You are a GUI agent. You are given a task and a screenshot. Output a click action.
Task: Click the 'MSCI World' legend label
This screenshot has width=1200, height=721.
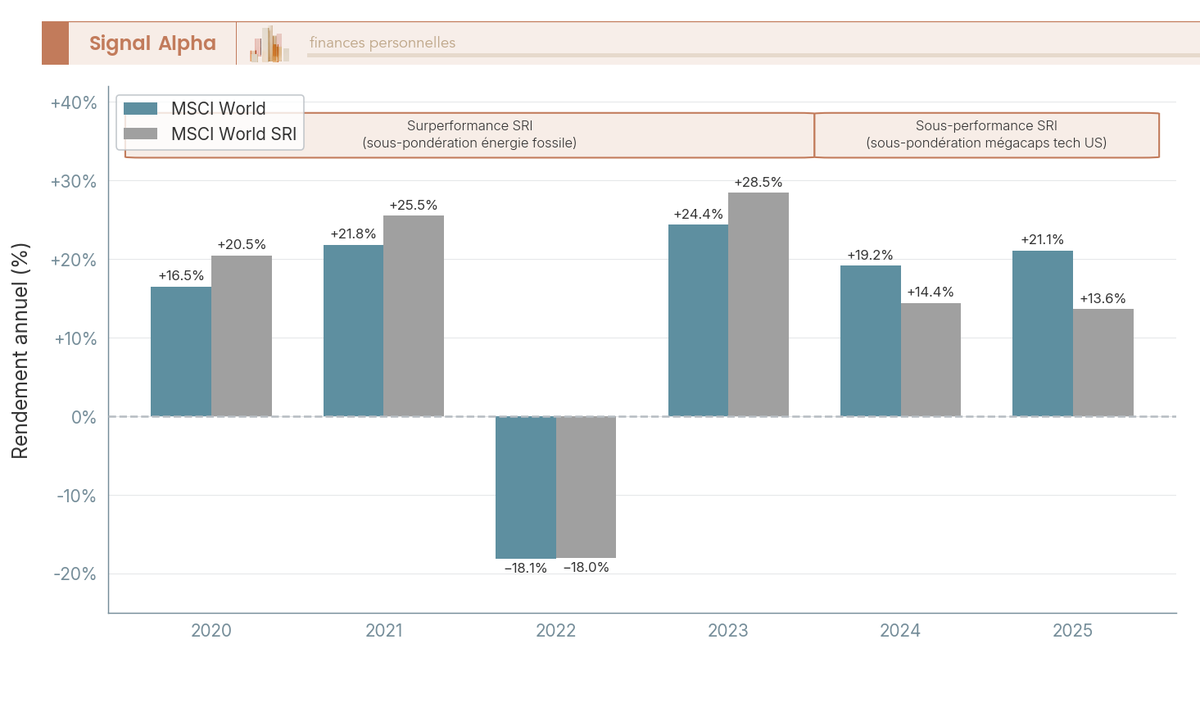click(218, 109)
